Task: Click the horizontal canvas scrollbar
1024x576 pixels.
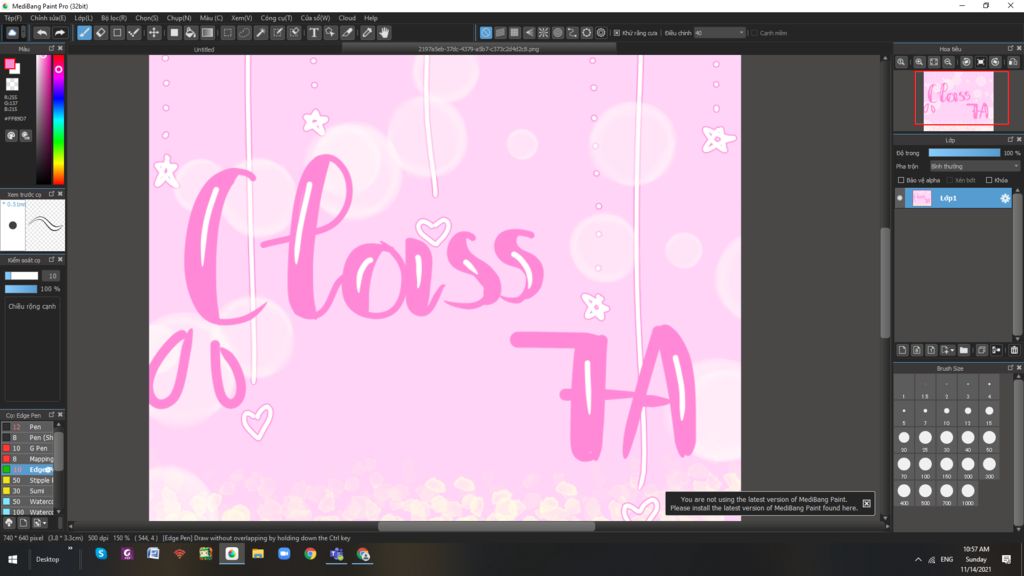Action: pos(487,526)
